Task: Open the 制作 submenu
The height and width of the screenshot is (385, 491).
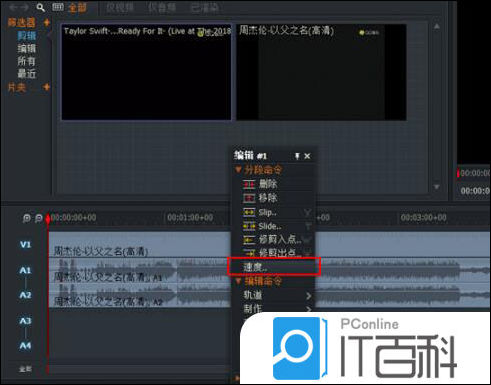Action: click(273, 309)
